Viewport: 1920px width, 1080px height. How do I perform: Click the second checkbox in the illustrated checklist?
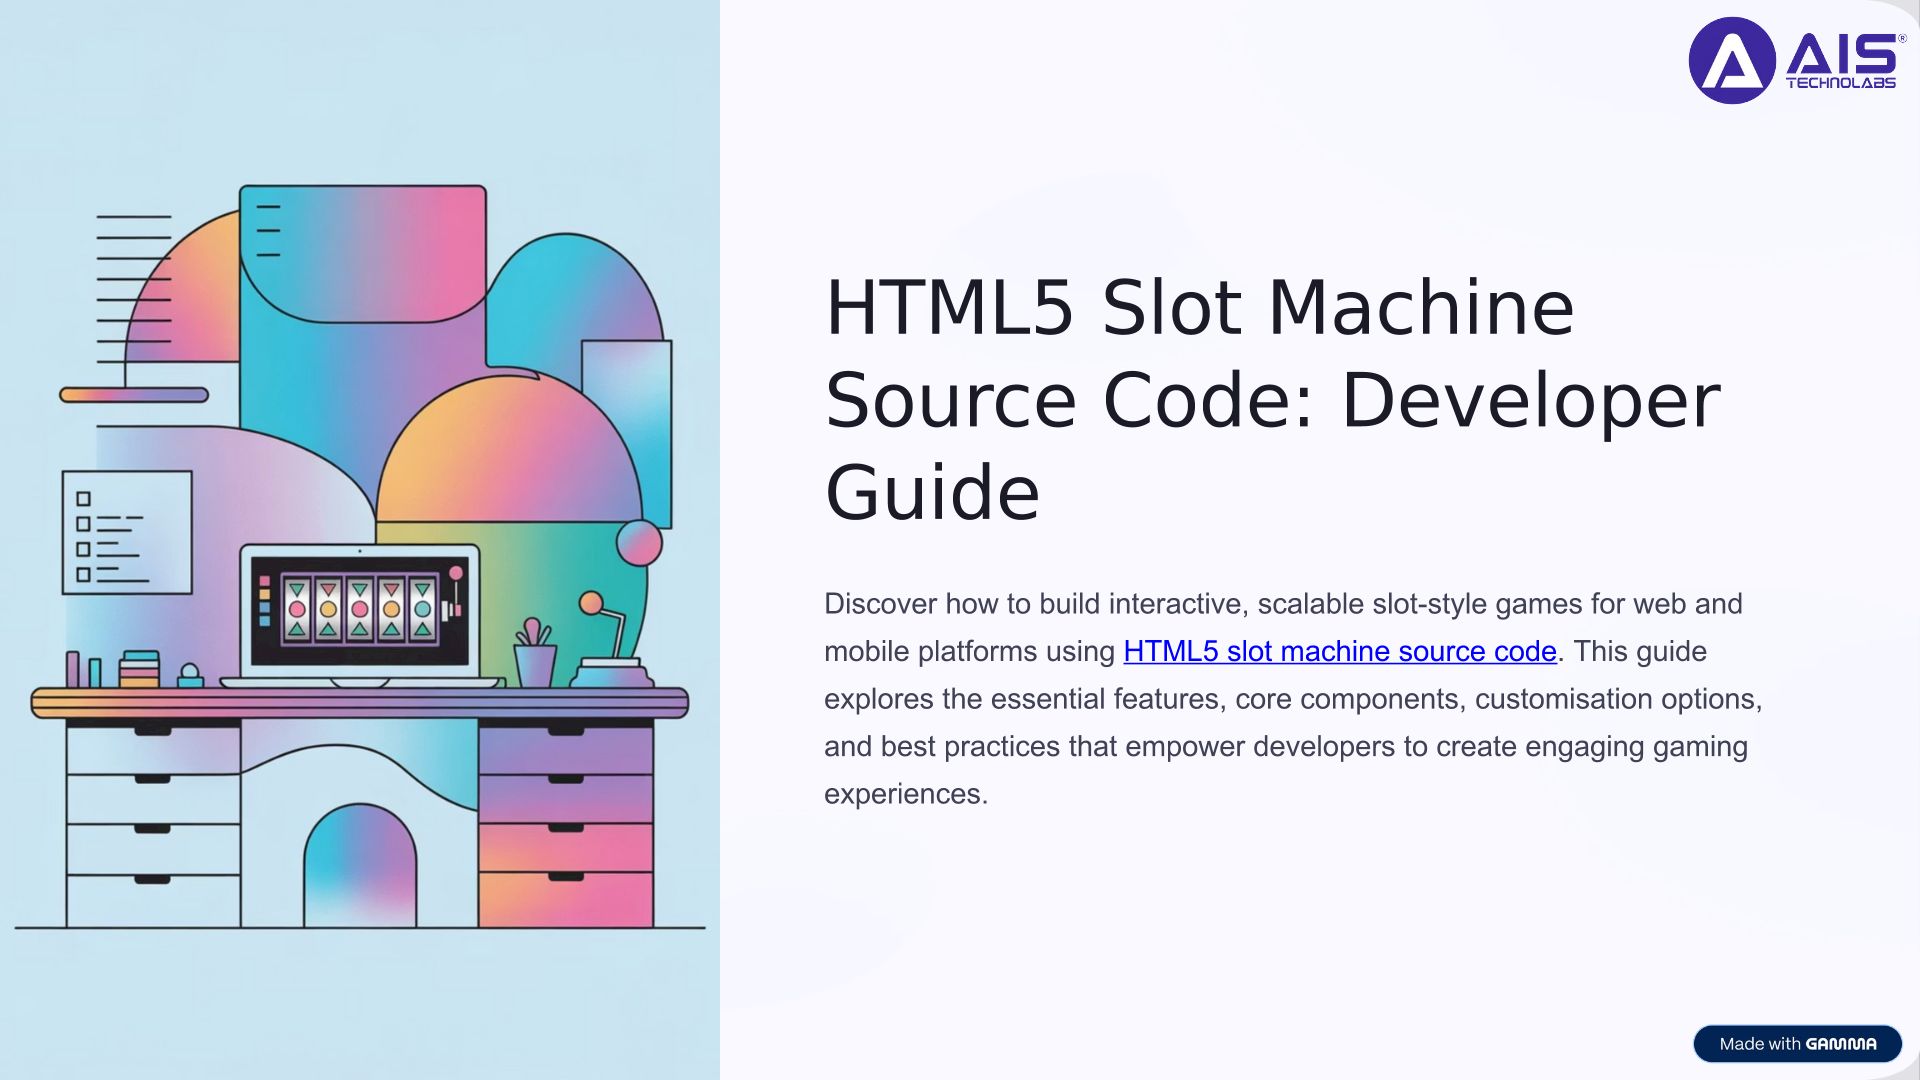(84, 524)
